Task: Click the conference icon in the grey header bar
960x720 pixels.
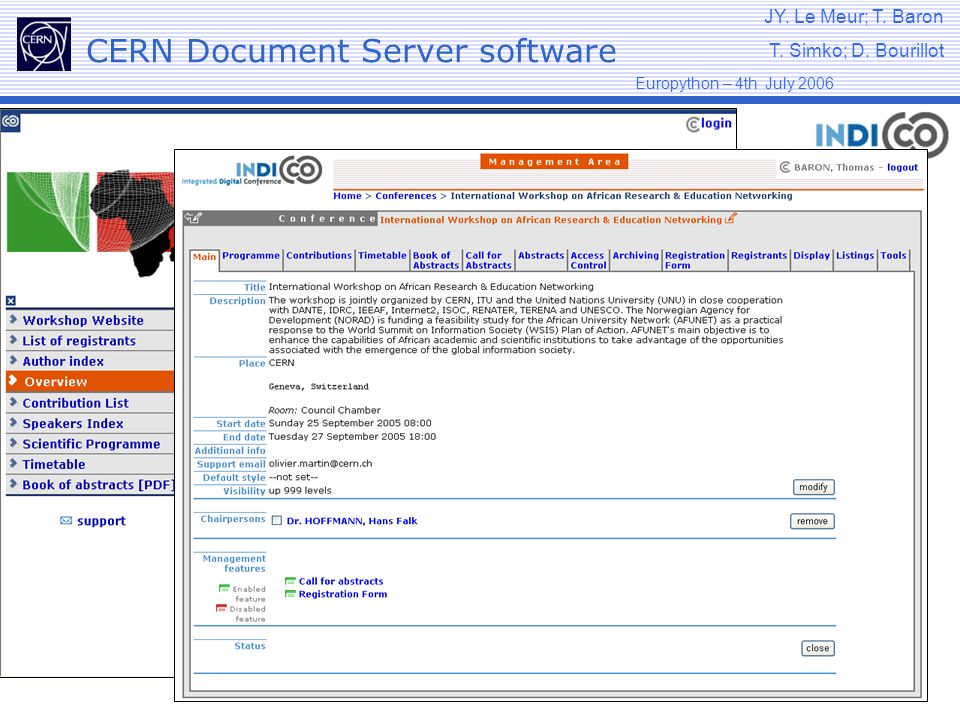Action: 194,217
